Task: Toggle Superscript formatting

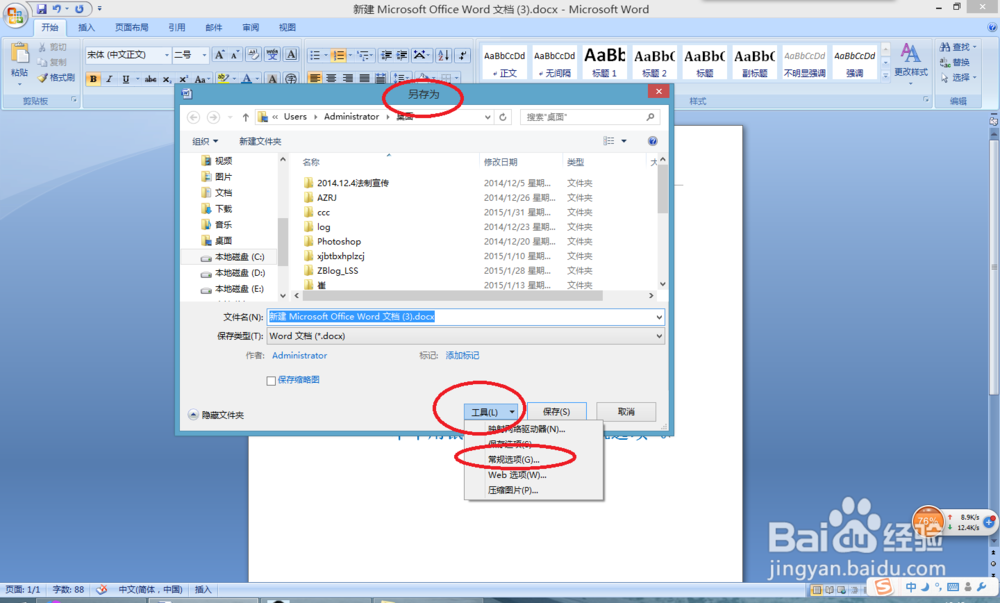Action: 183,79
